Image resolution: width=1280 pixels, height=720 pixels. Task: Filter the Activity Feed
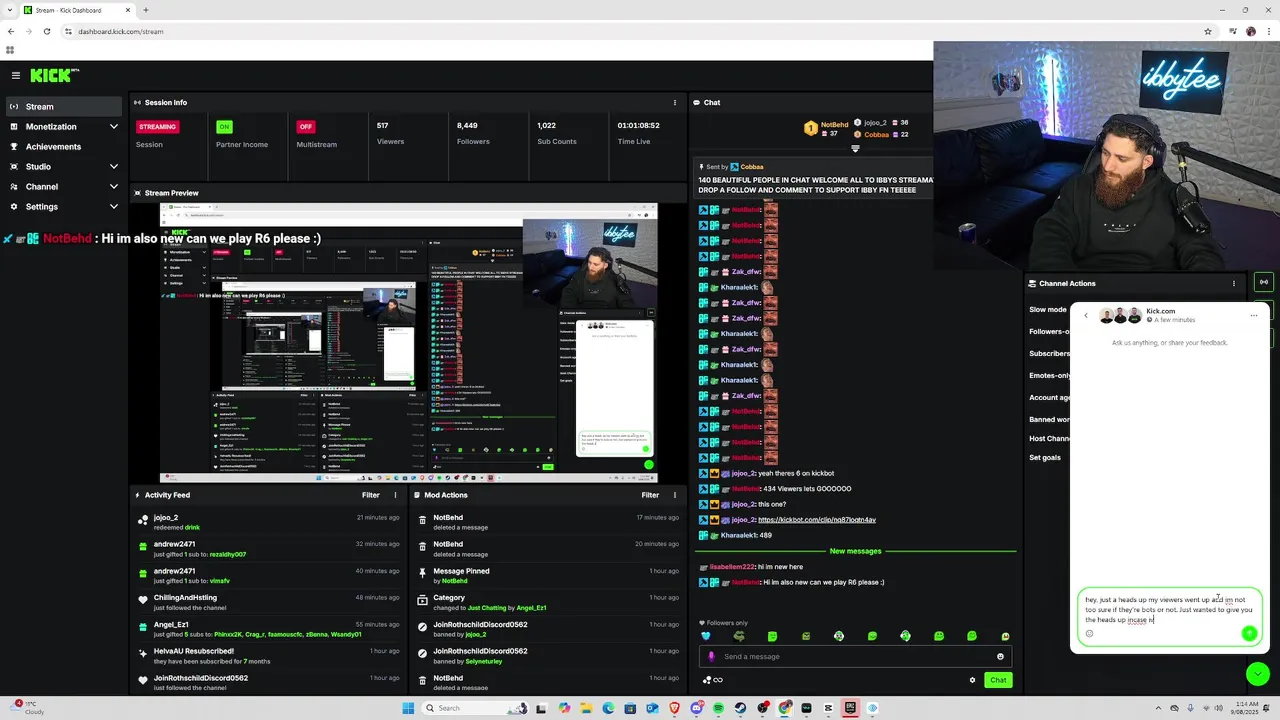click(370, 495)
